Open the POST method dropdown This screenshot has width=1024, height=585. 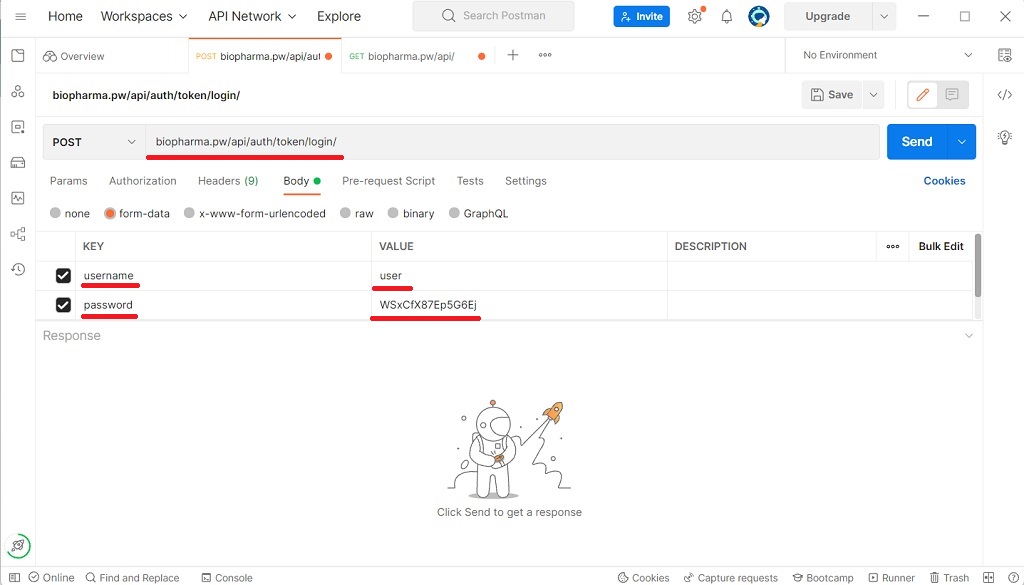pyautogui.click(x=95, y=142)
